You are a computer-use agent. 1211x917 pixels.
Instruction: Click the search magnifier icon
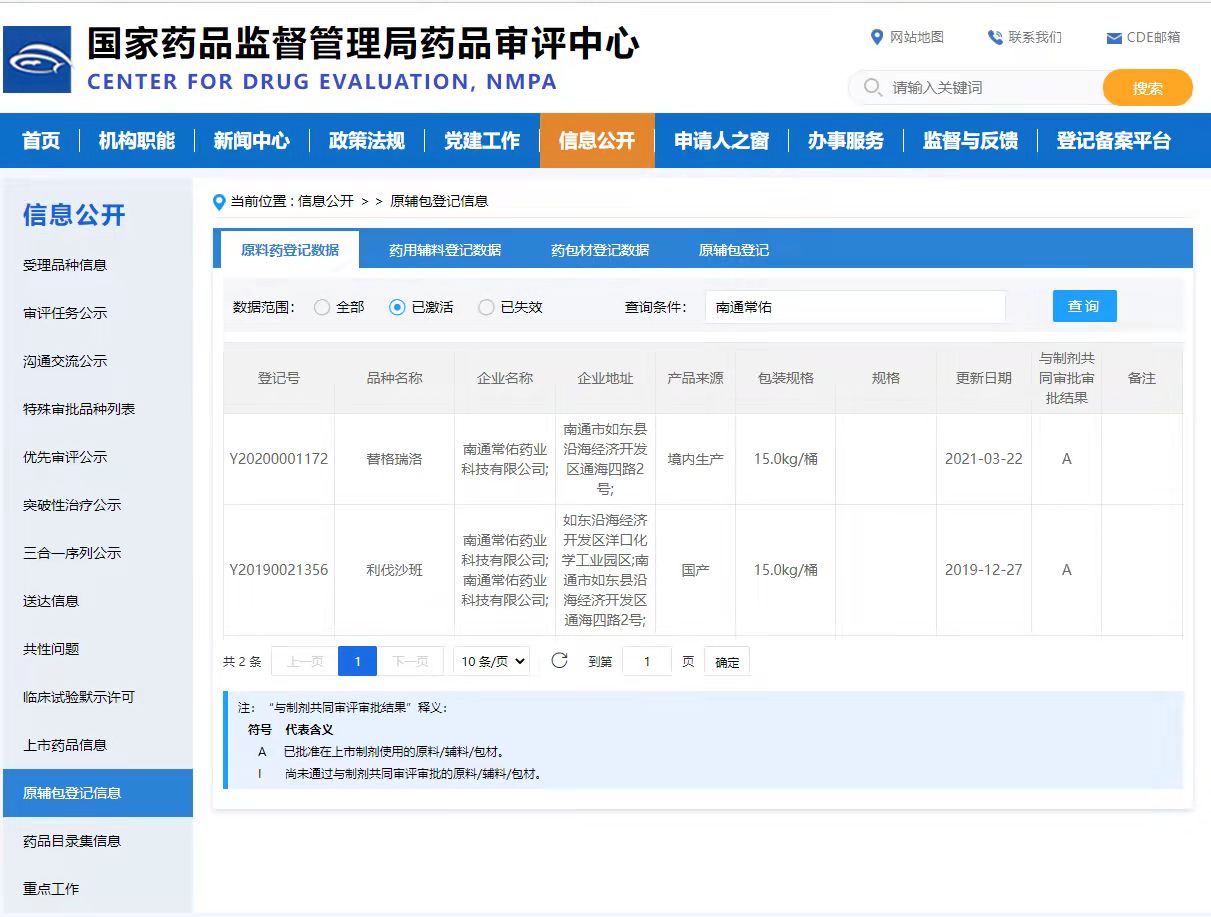tap(872, 87)
